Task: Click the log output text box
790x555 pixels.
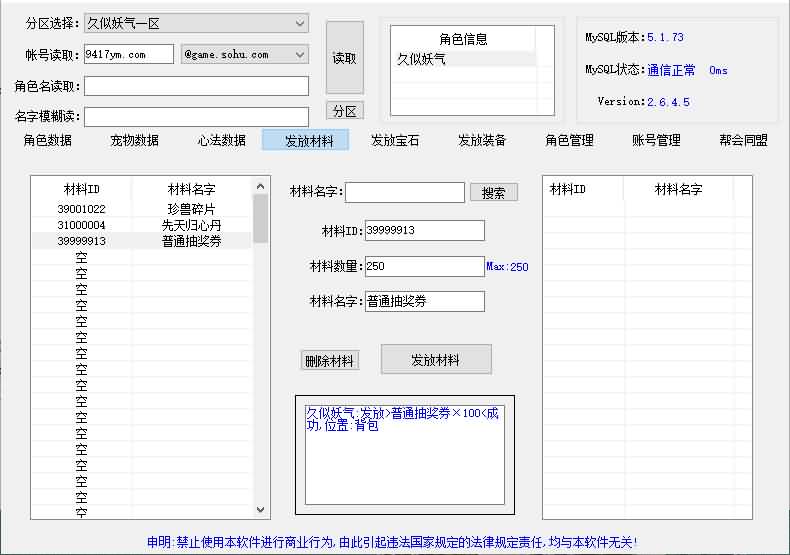Action: [x=405, y=454]
